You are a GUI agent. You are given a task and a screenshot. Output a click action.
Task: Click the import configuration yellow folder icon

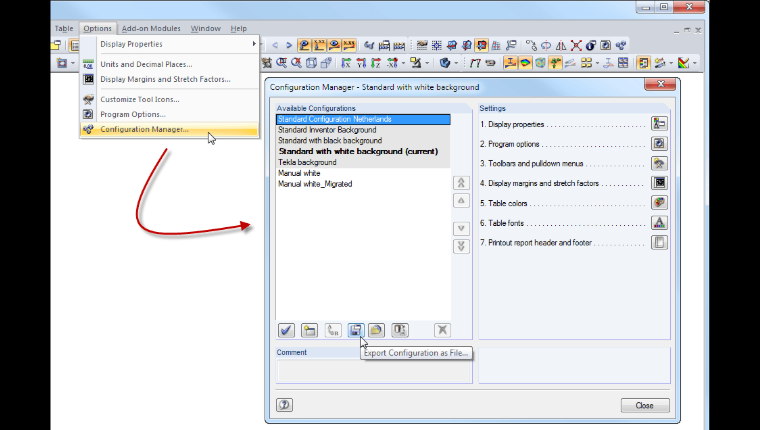(x=377, y=330)
